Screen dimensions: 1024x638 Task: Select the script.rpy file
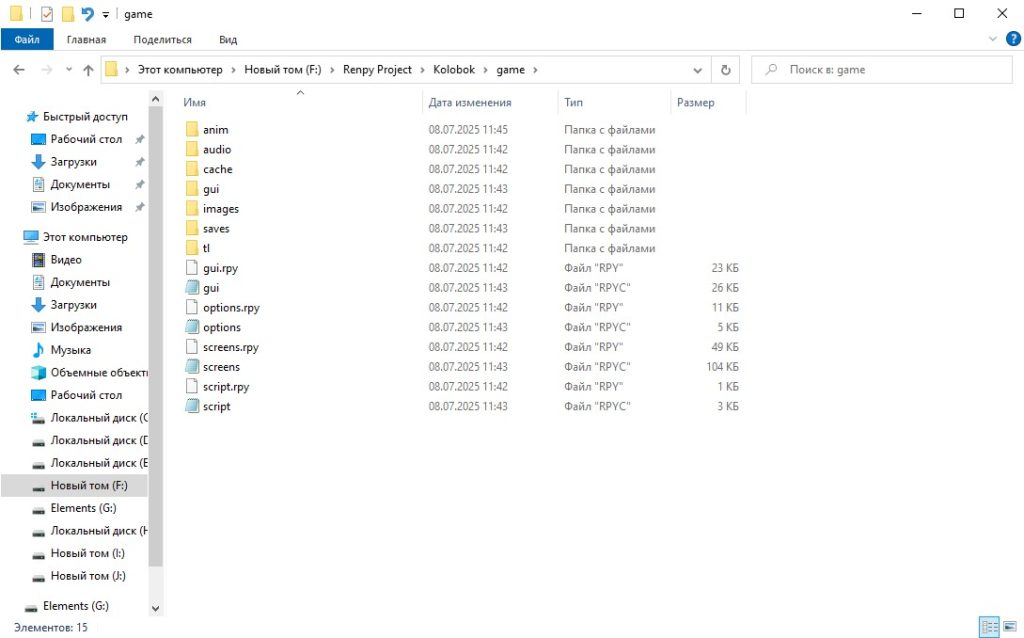coord(225,387)
